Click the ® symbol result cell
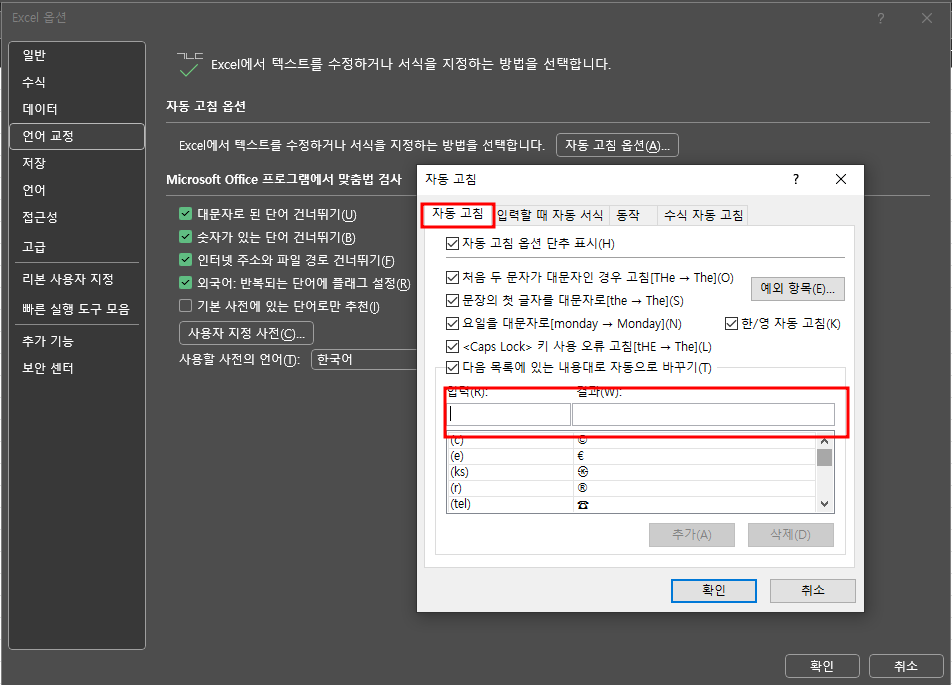 pos(695,488)
